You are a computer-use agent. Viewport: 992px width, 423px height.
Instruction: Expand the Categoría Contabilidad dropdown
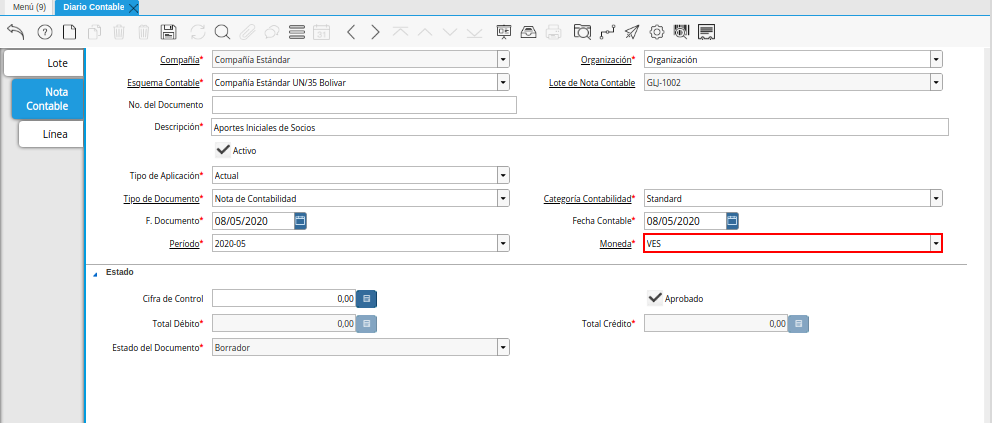click(936, 199)
